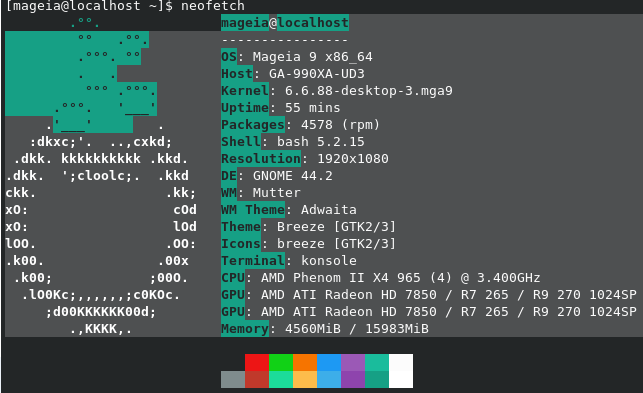Click the darker purple color block
Viewport: 643px width, 393px height.
[x=353, y=379]
